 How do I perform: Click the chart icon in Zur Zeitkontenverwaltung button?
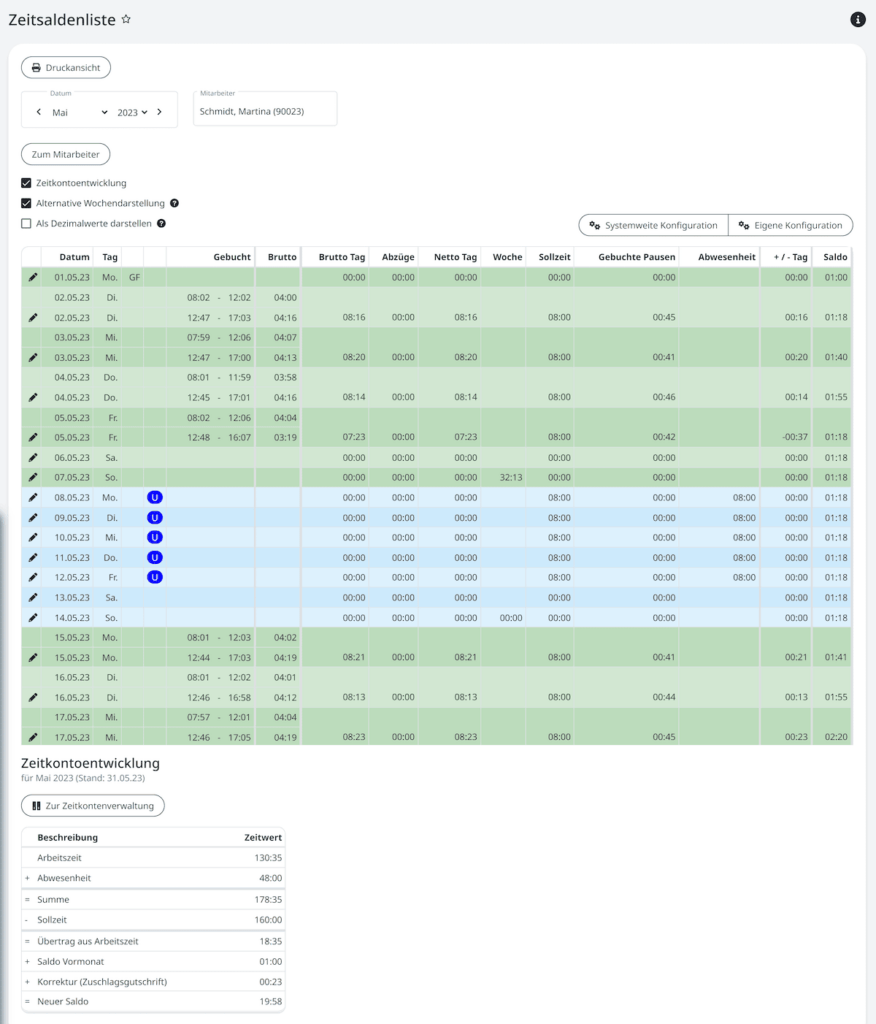pyautogui.click(x=35, y=805)
